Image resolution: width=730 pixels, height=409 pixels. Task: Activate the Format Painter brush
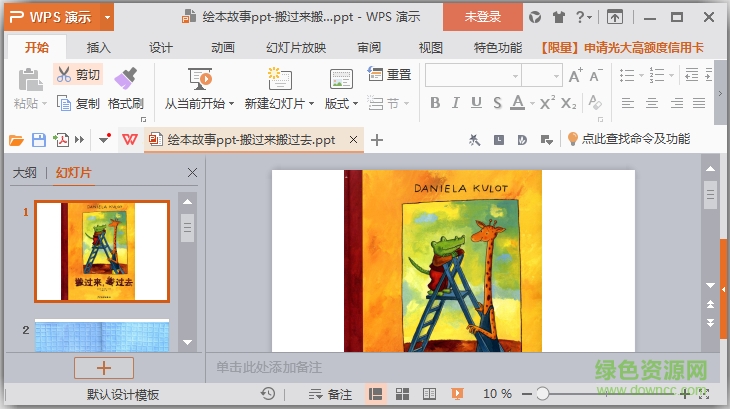coord(126,78)
